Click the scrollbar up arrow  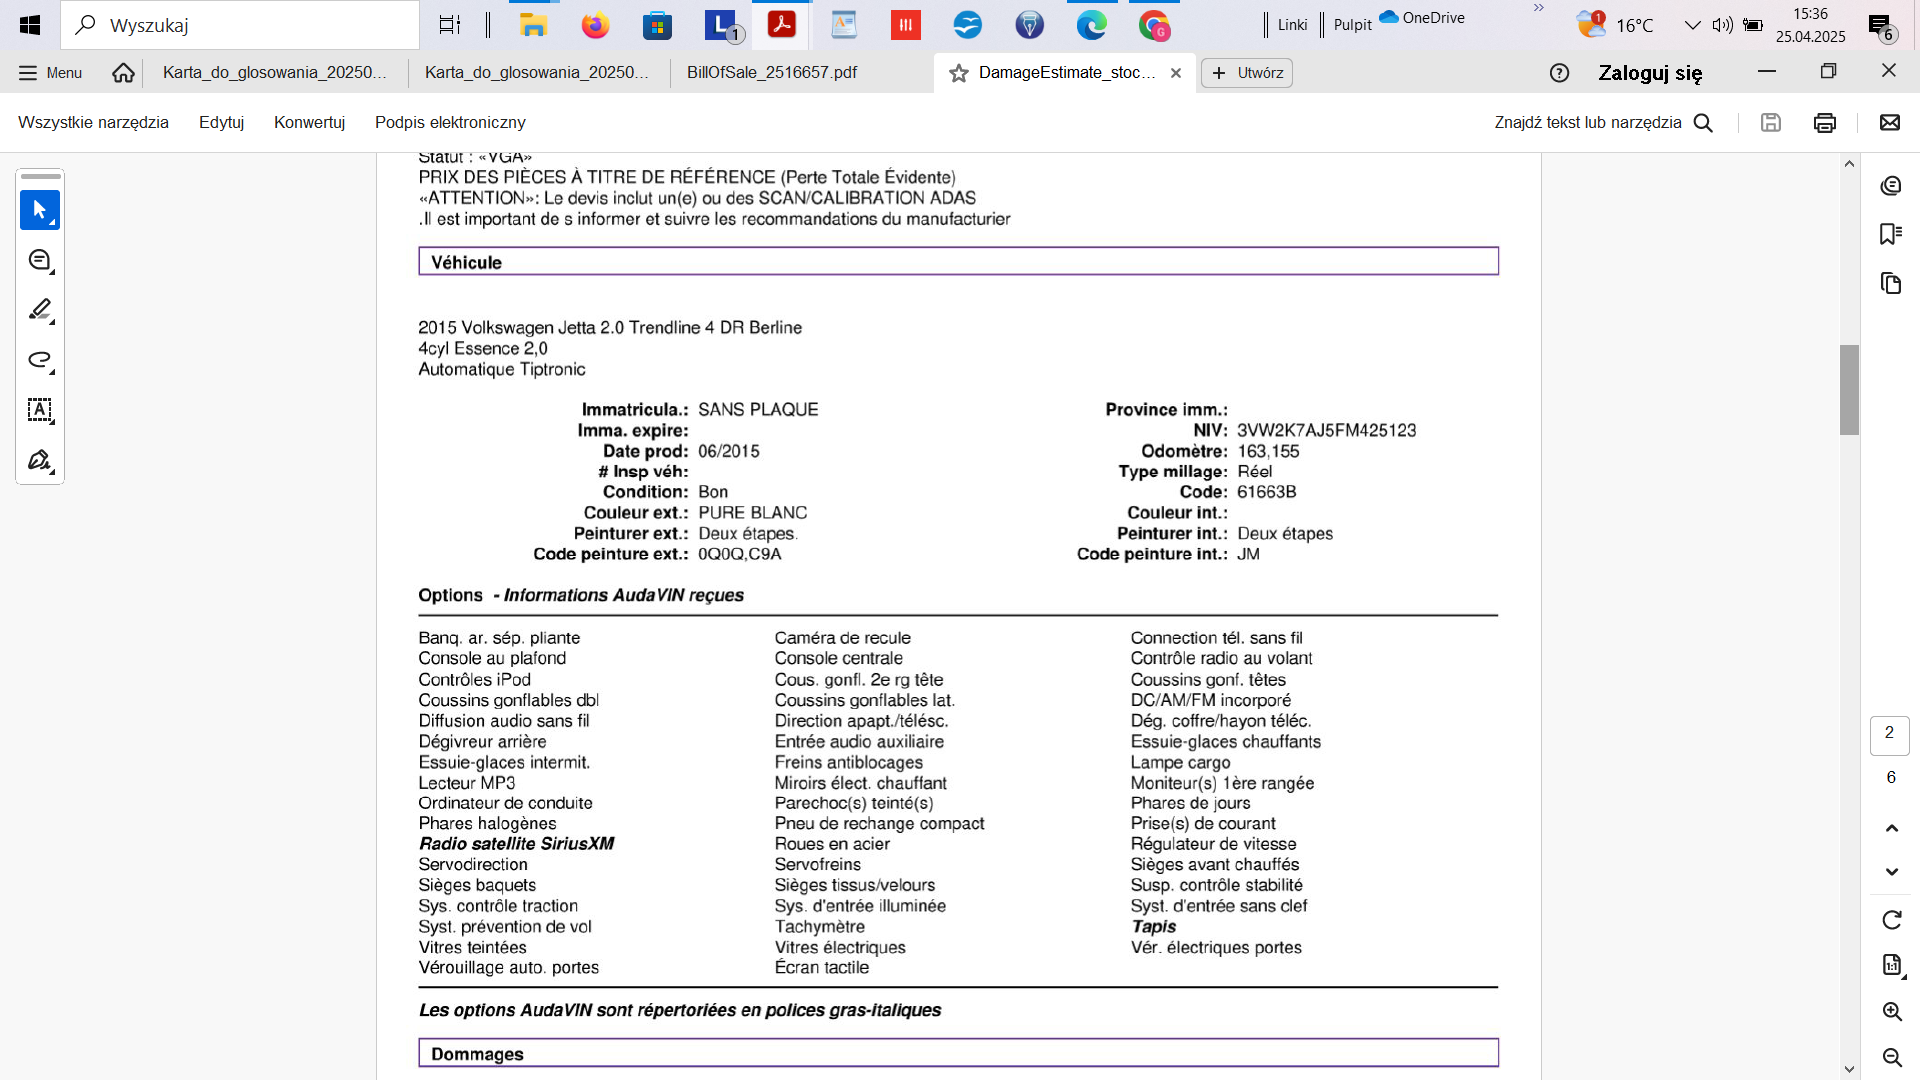[x=1849, y=164]
